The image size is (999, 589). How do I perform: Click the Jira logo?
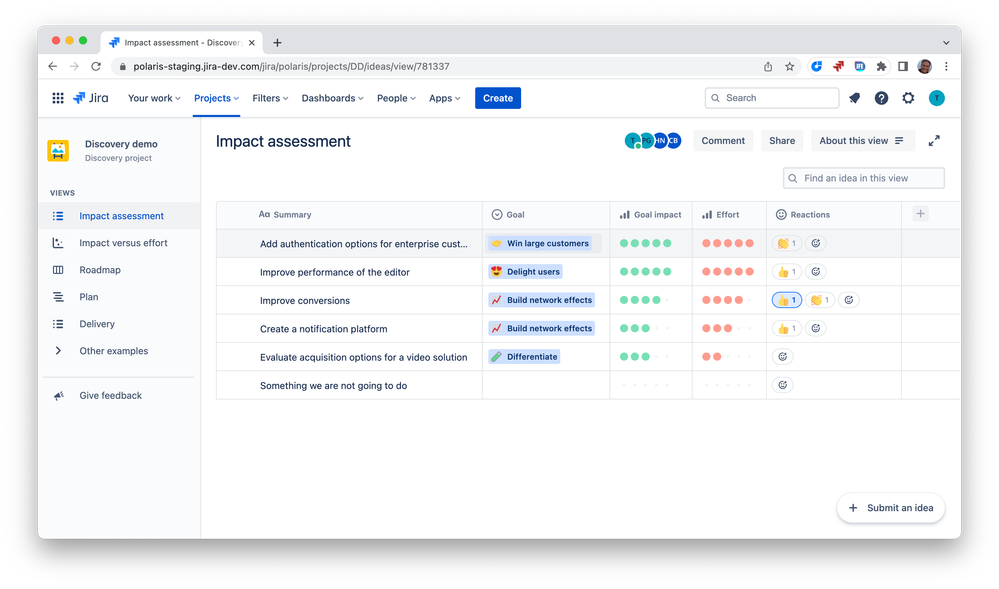(90, 98)
